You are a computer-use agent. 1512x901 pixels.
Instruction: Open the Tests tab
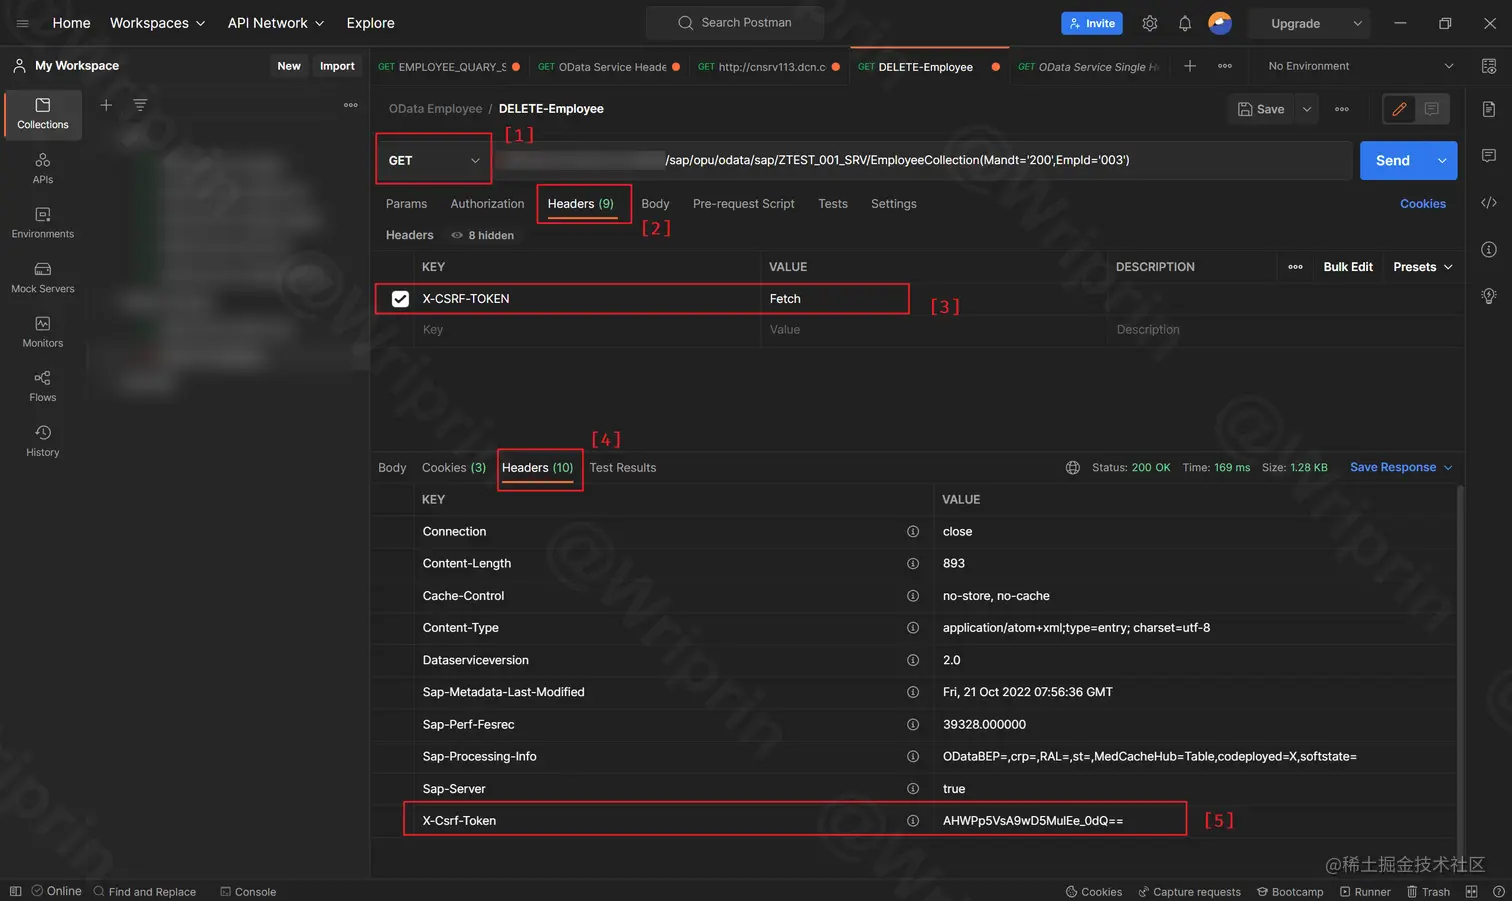[833, 204]
